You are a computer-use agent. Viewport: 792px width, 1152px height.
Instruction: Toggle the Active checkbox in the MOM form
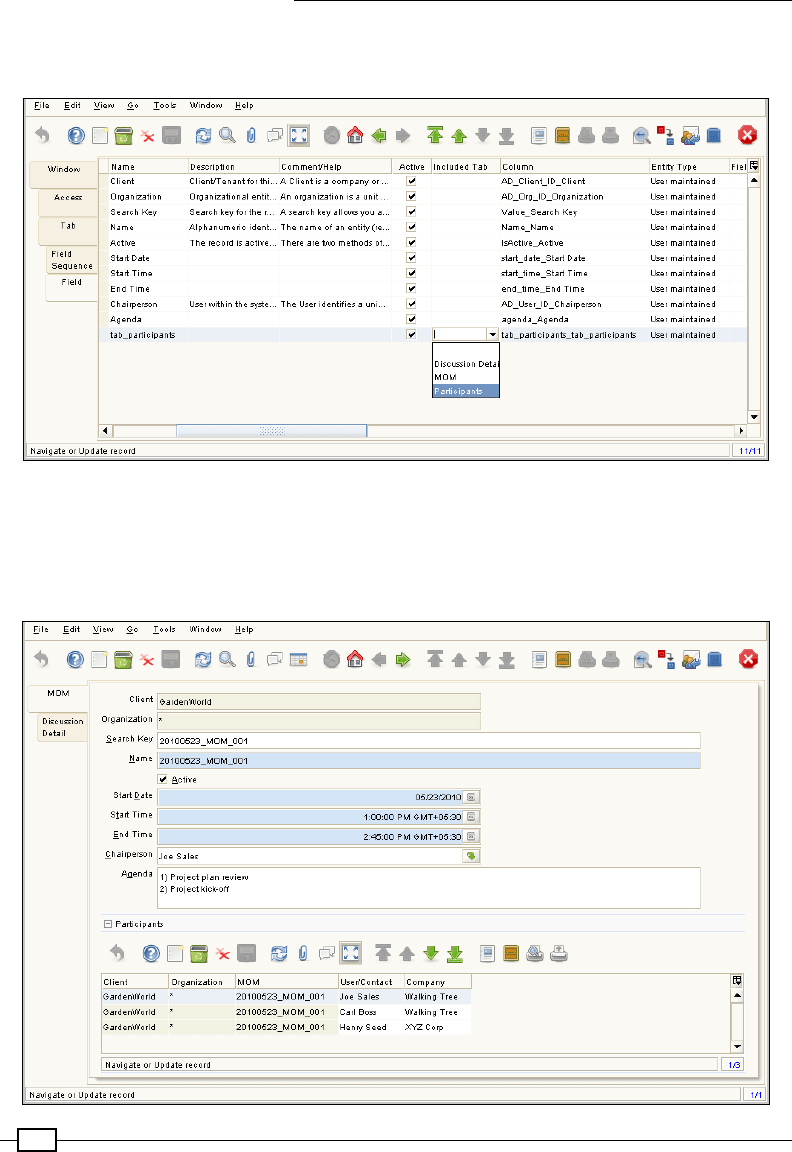[x=164, y=779]
